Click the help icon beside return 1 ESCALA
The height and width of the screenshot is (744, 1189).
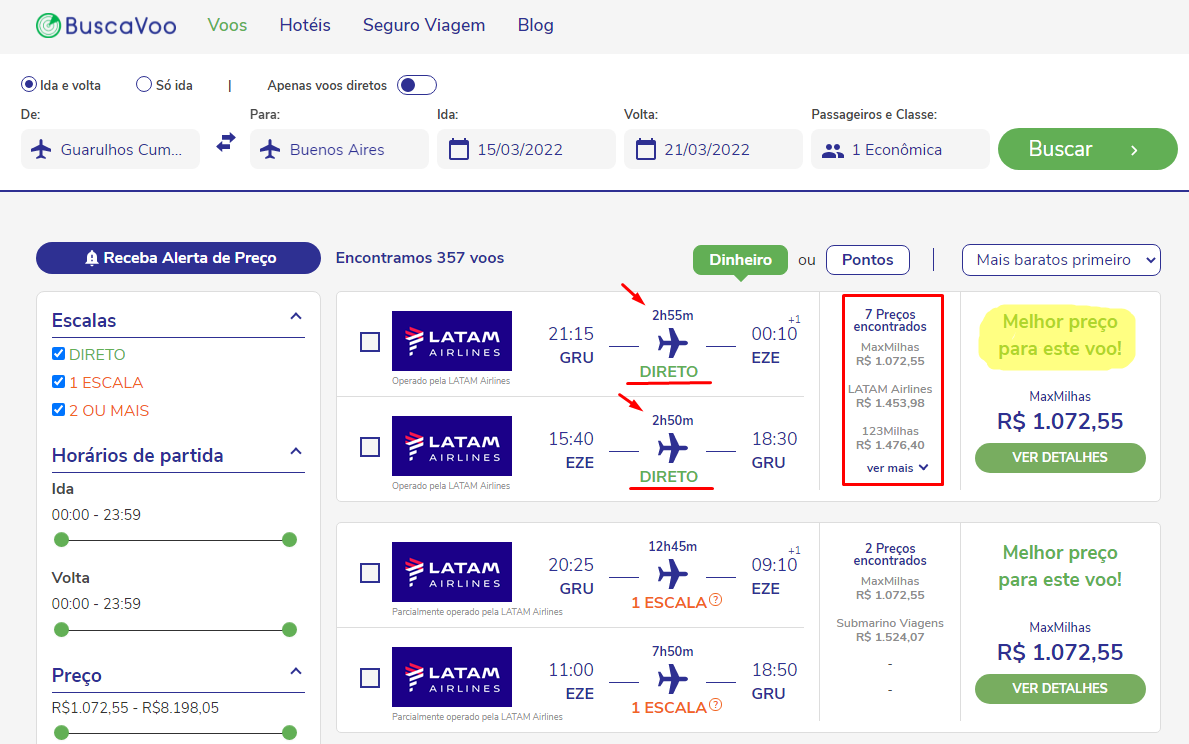(715, 705)
